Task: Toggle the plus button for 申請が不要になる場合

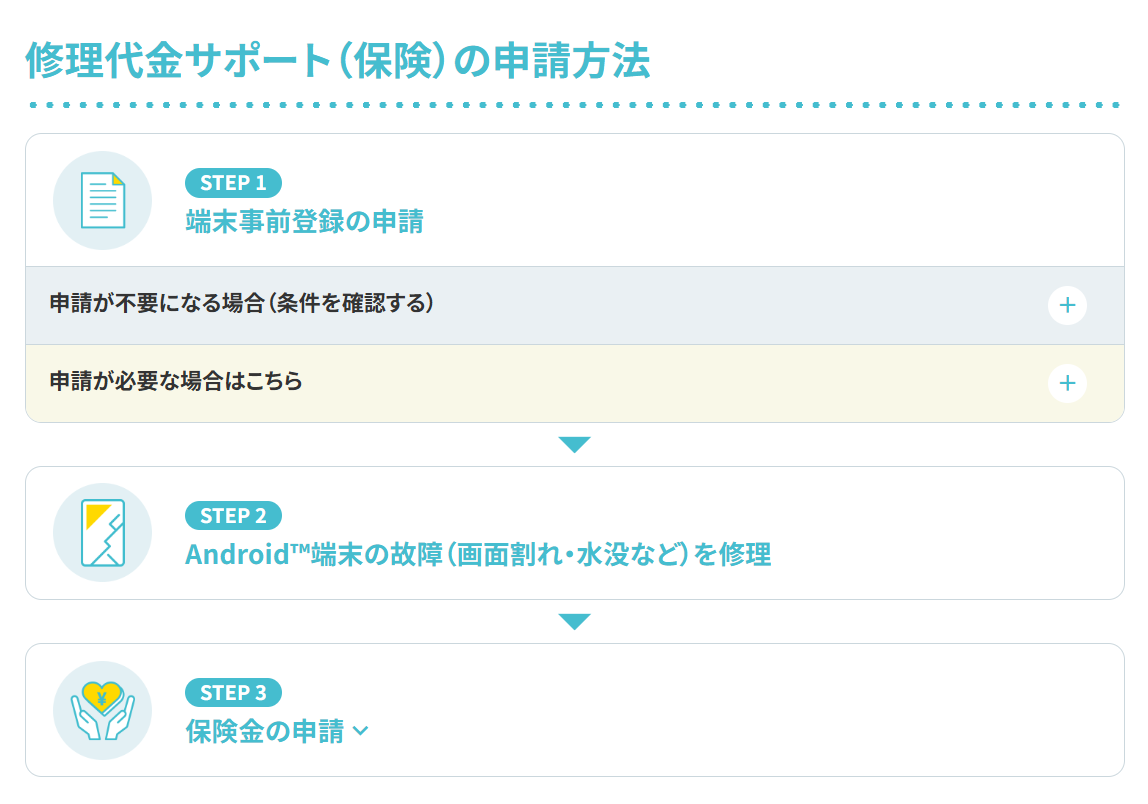Action: coord(1067,305)
